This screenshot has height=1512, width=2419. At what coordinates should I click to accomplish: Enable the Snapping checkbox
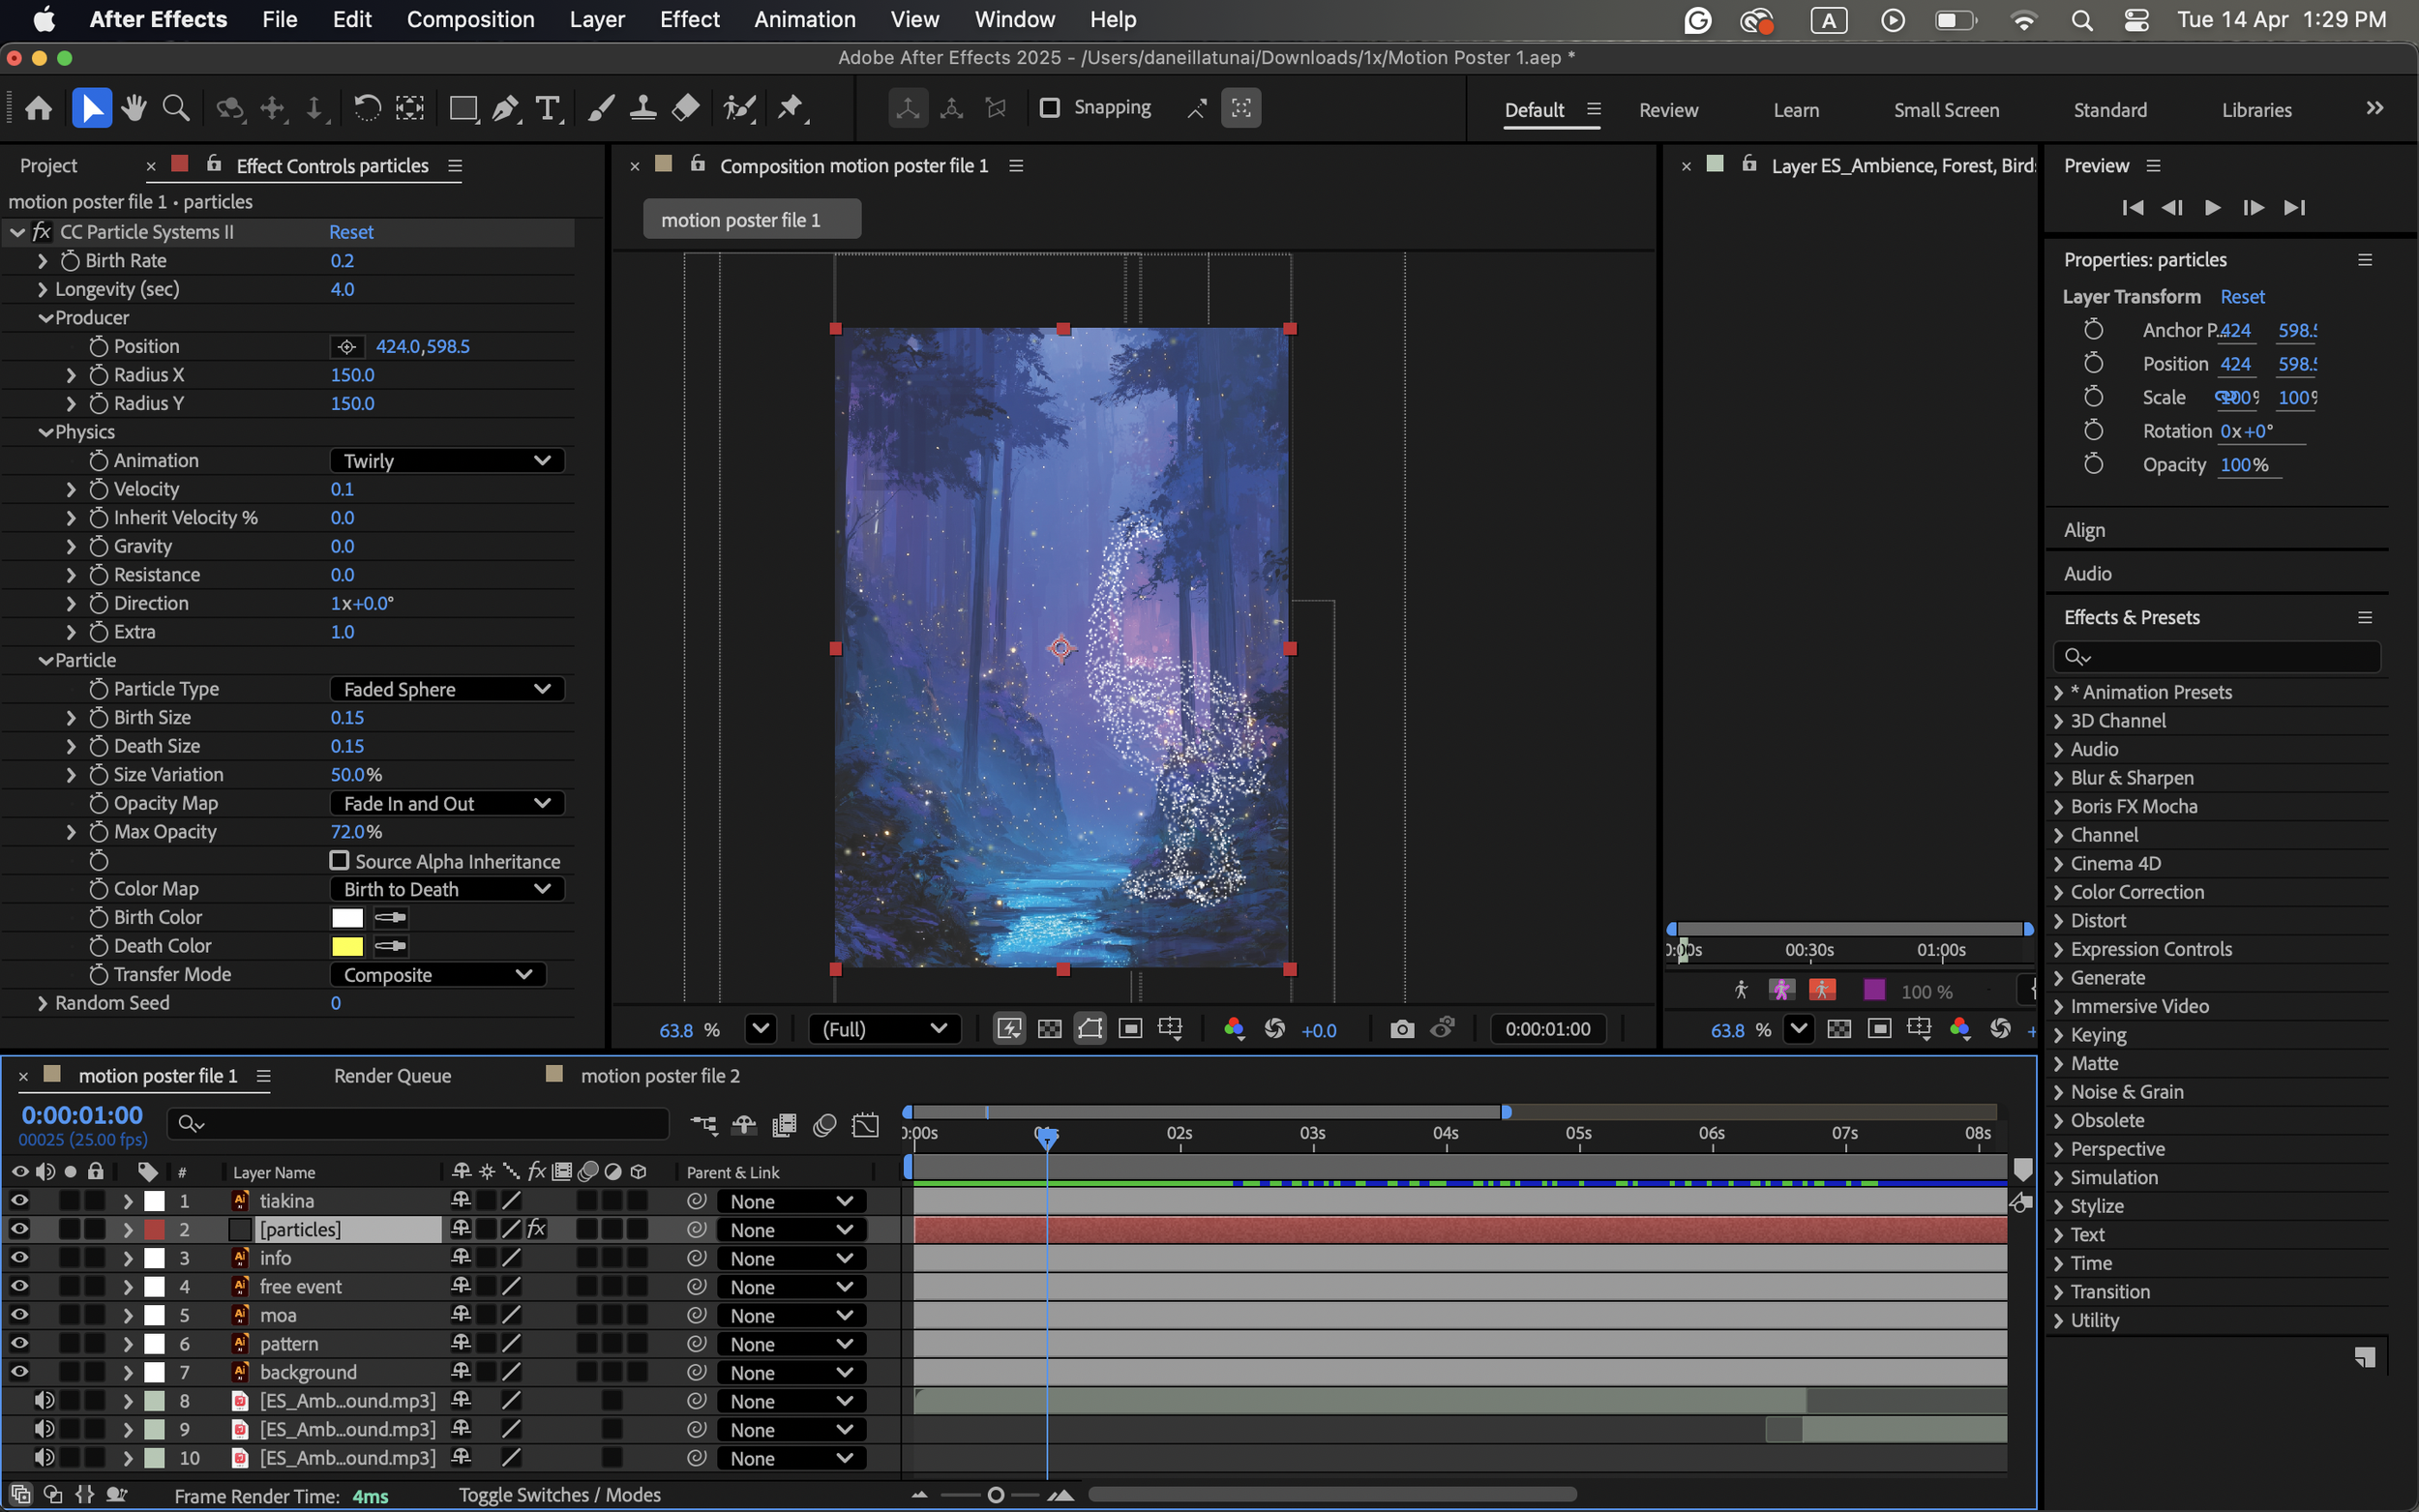click(x=1049, y=107)
